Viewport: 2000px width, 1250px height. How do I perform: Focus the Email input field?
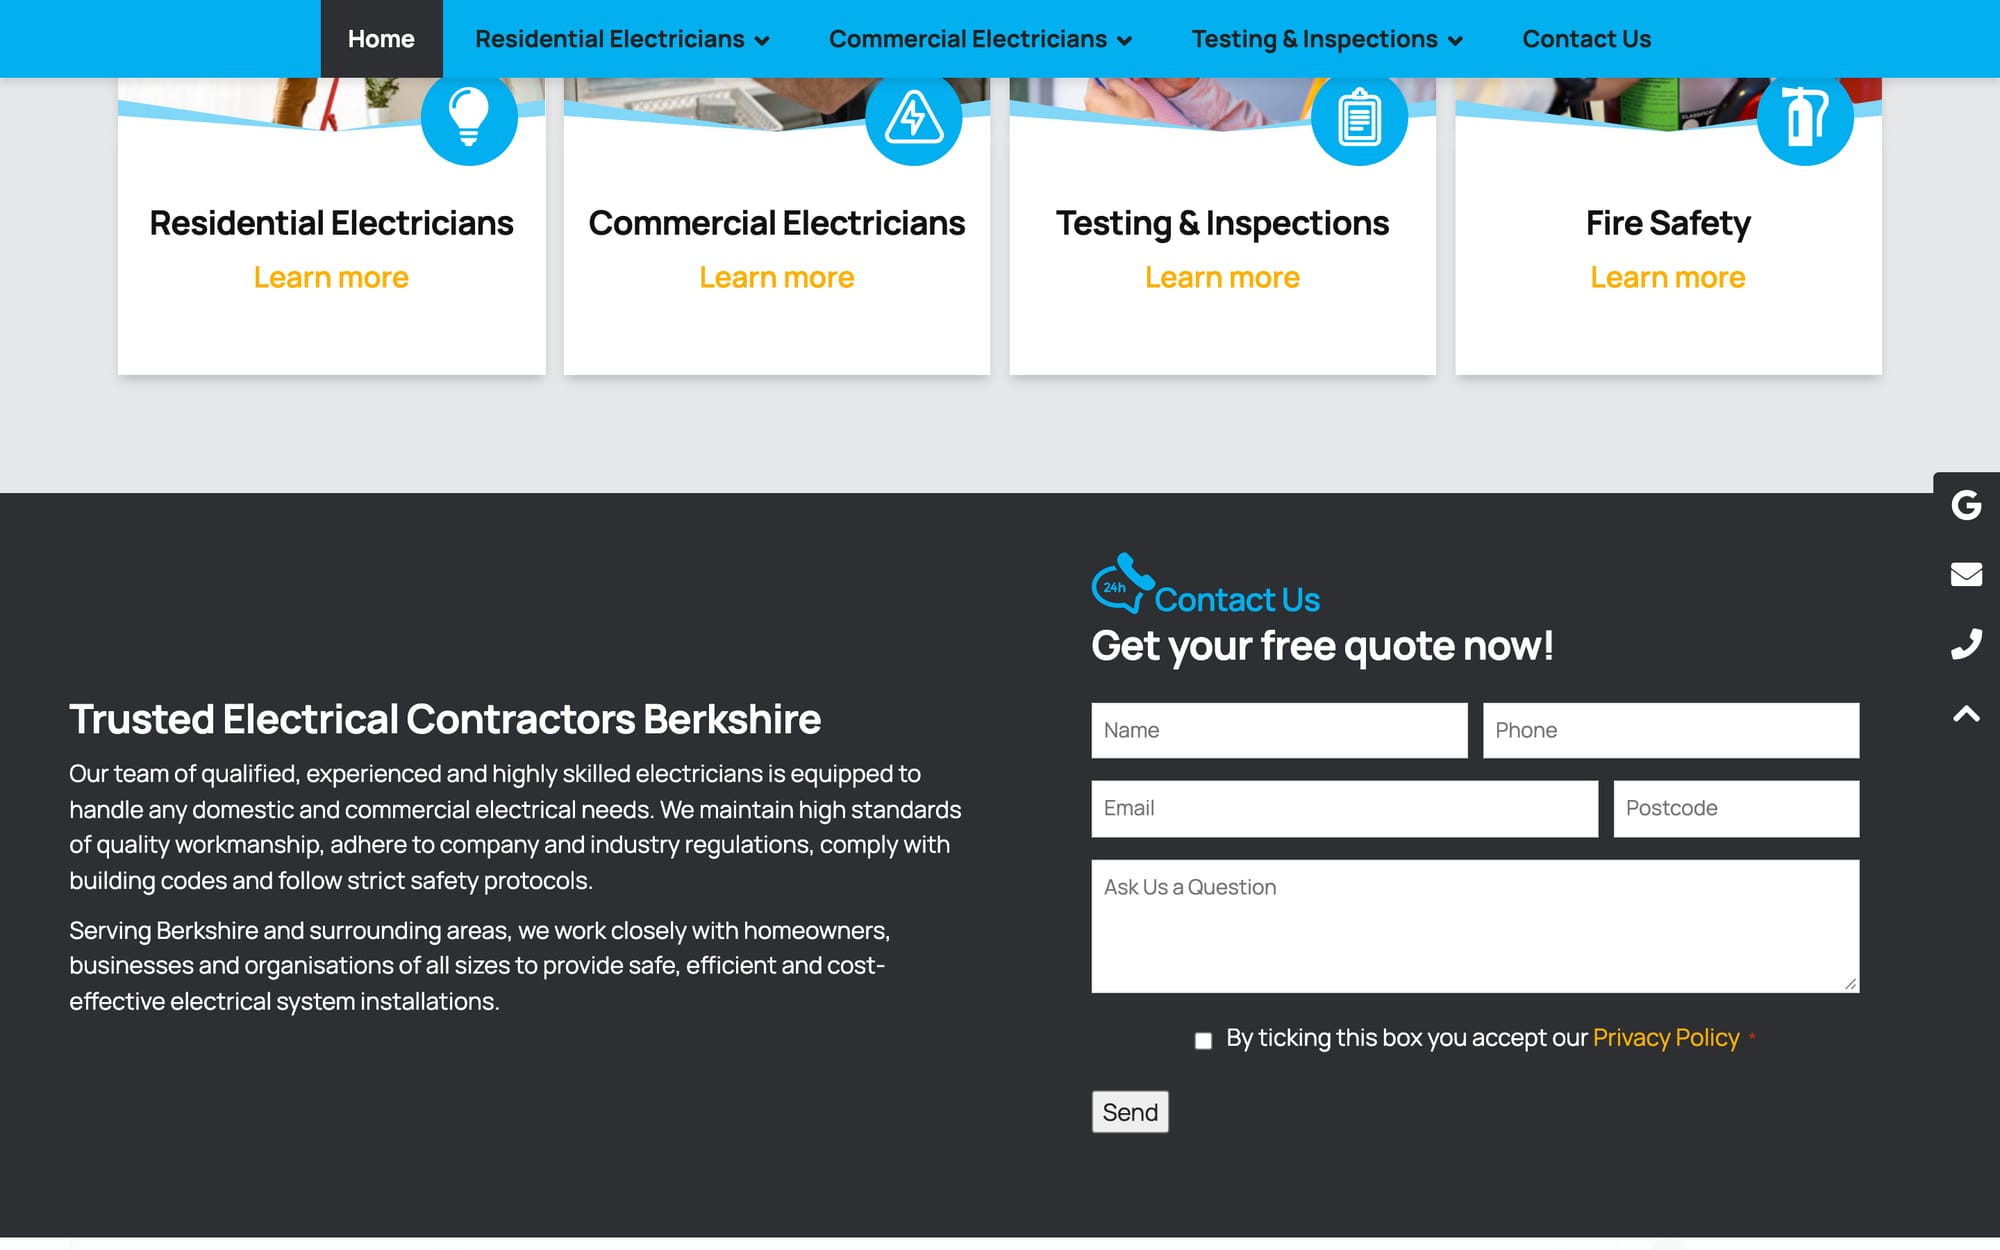[x=1344, y=809]
